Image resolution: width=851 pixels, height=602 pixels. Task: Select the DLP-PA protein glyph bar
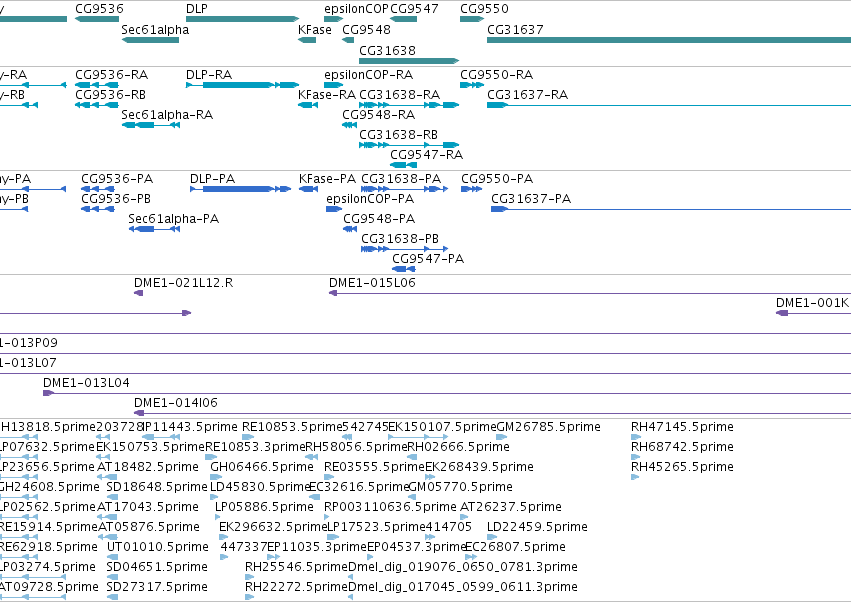[240, 189]
